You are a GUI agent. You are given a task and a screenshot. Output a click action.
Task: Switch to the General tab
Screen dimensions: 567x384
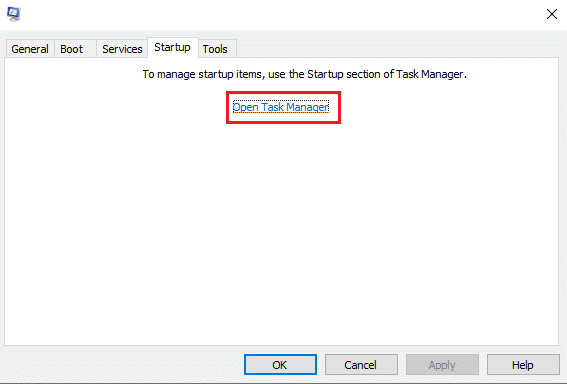coord(30,49)
